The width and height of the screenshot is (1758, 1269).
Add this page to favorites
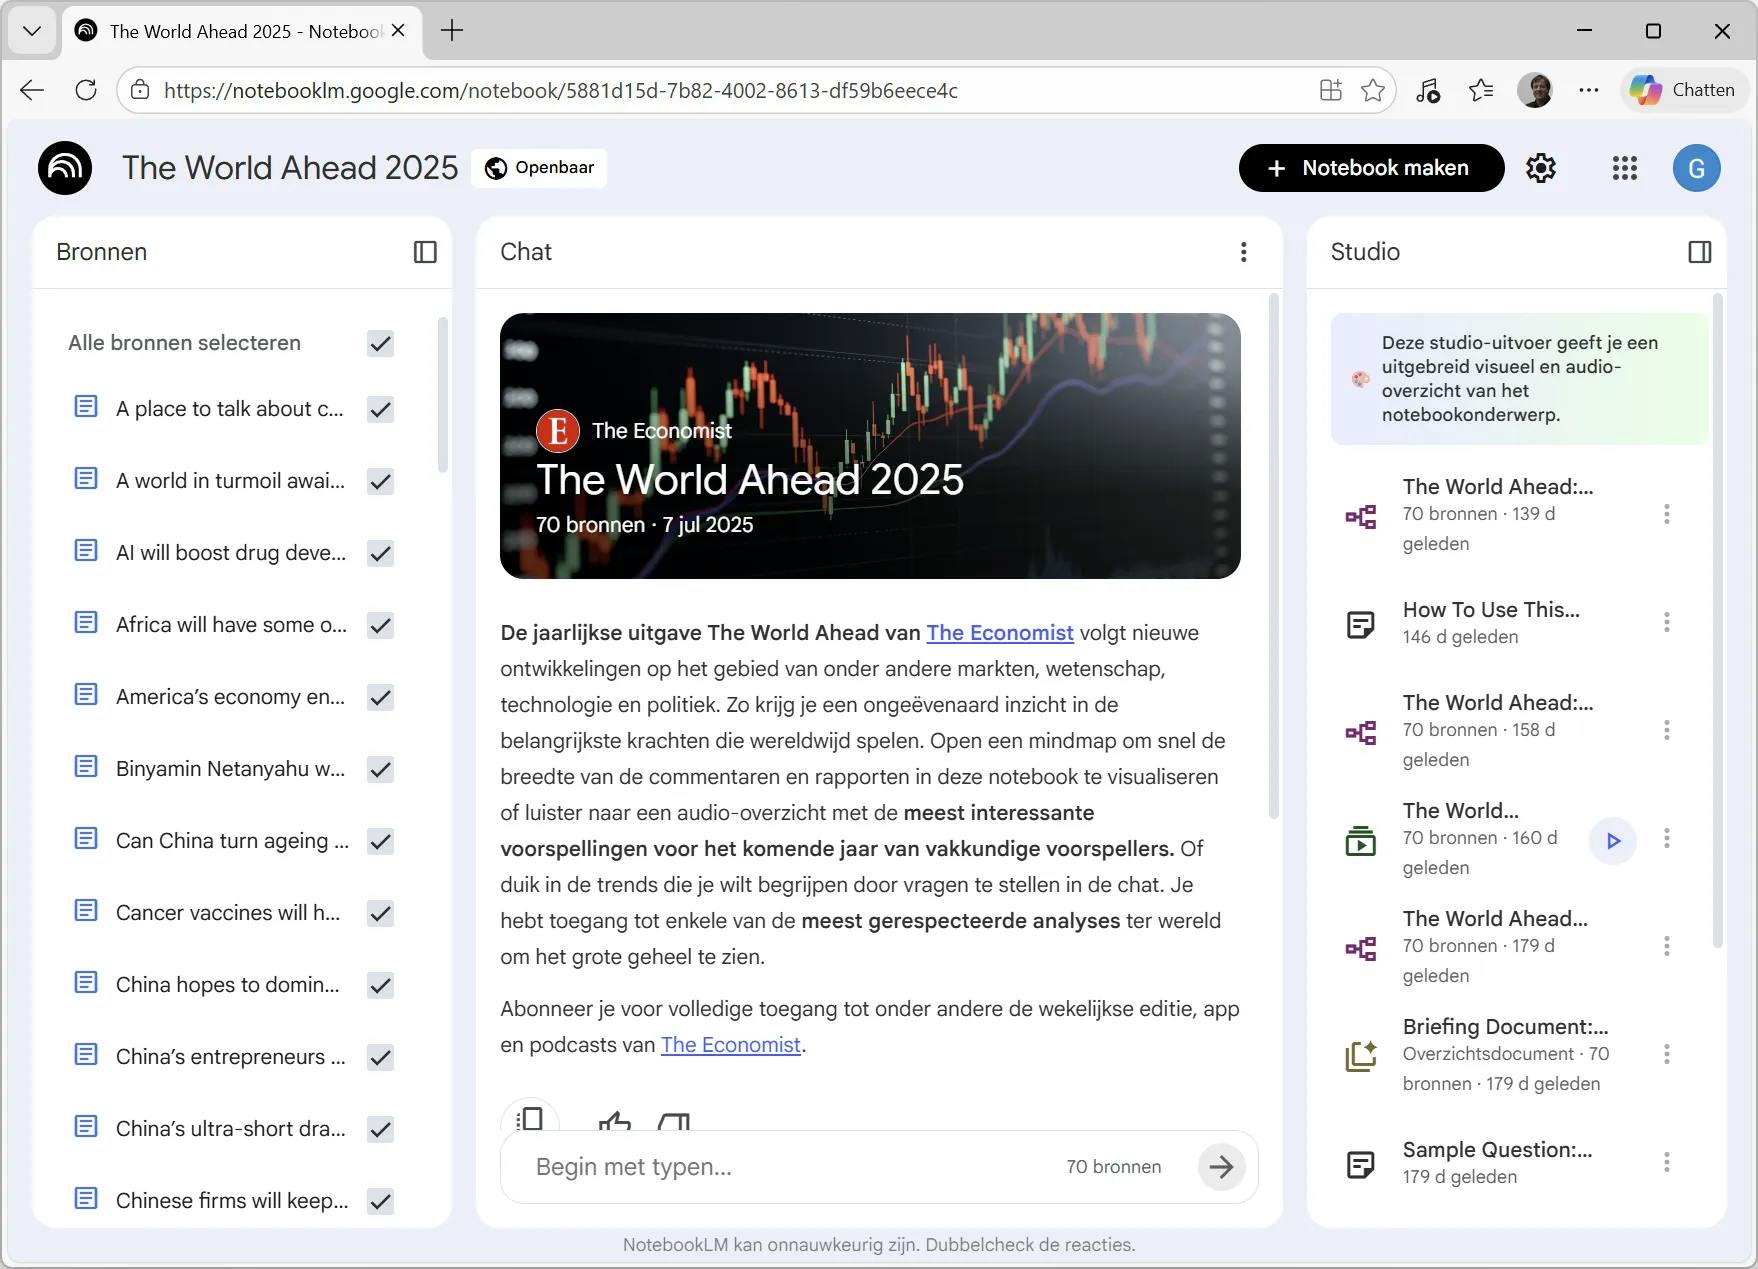click(x=1373, y=90)
